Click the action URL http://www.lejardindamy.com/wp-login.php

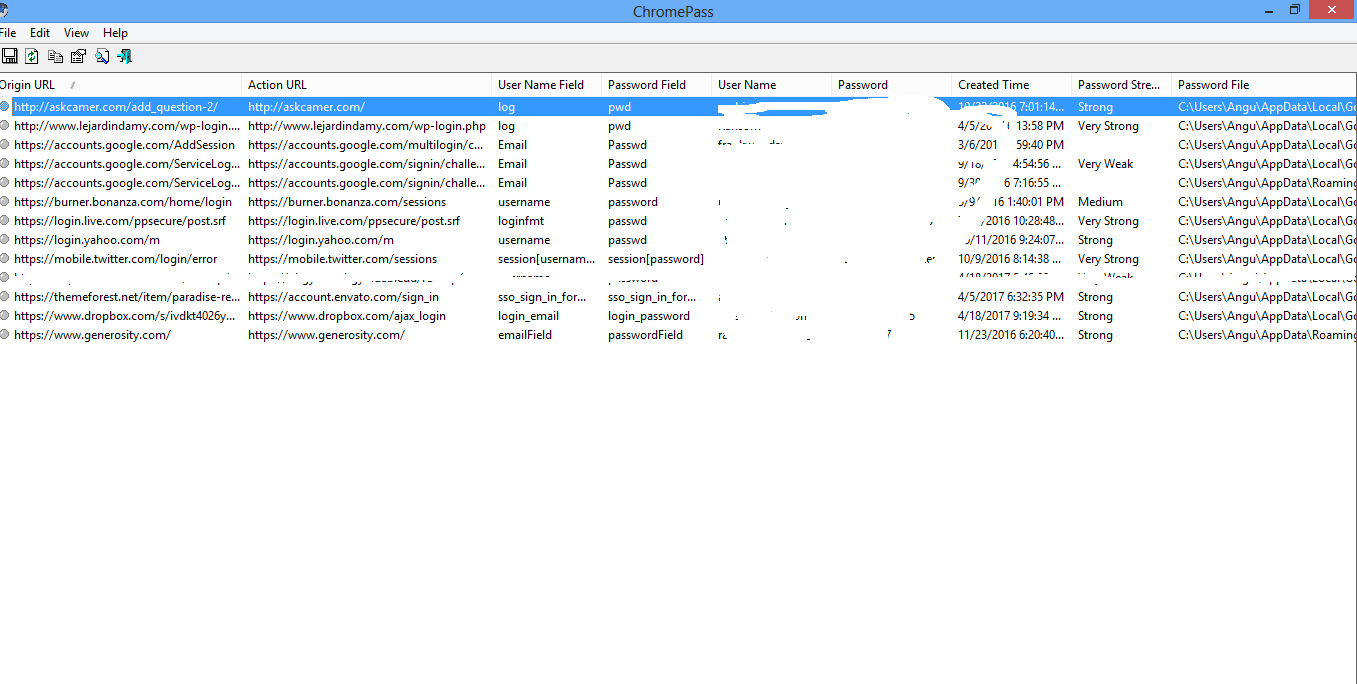(x=367, y=126)
